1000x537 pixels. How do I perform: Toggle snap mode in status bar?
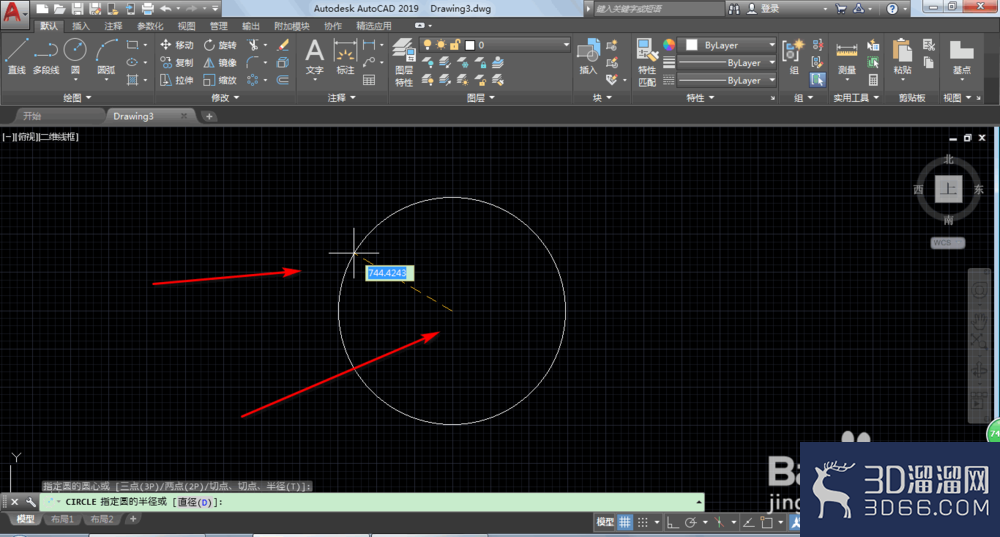[643, 522]
